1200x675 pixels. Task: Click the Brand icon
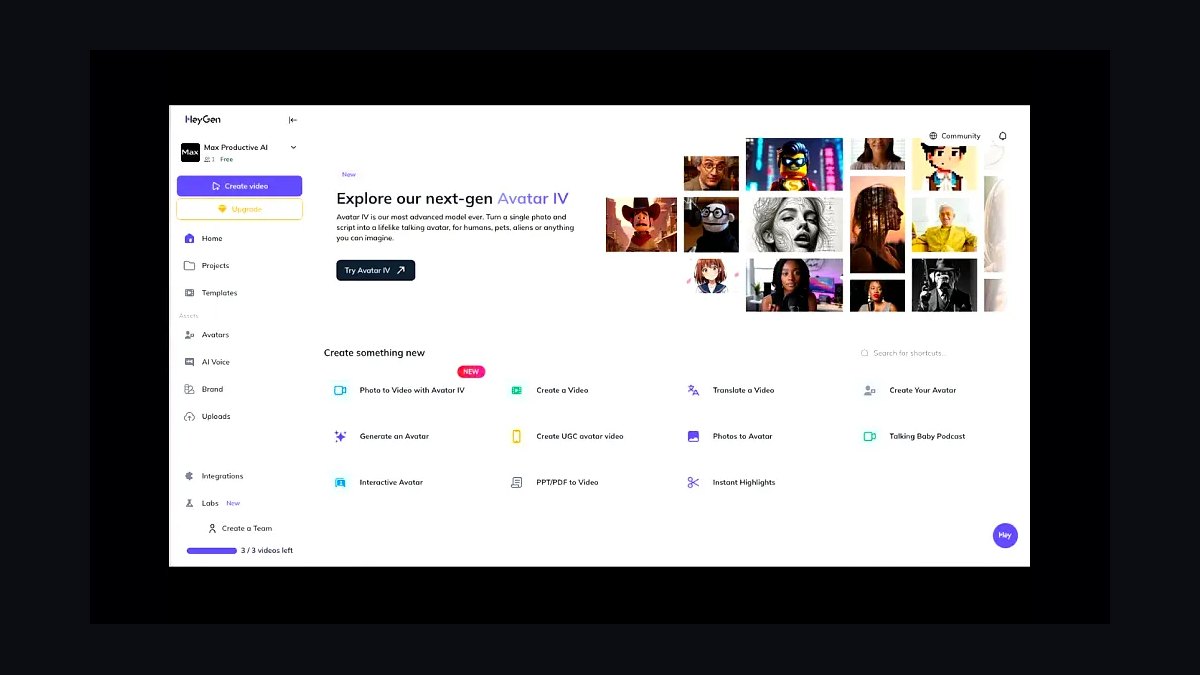click(x=190, y=389)
